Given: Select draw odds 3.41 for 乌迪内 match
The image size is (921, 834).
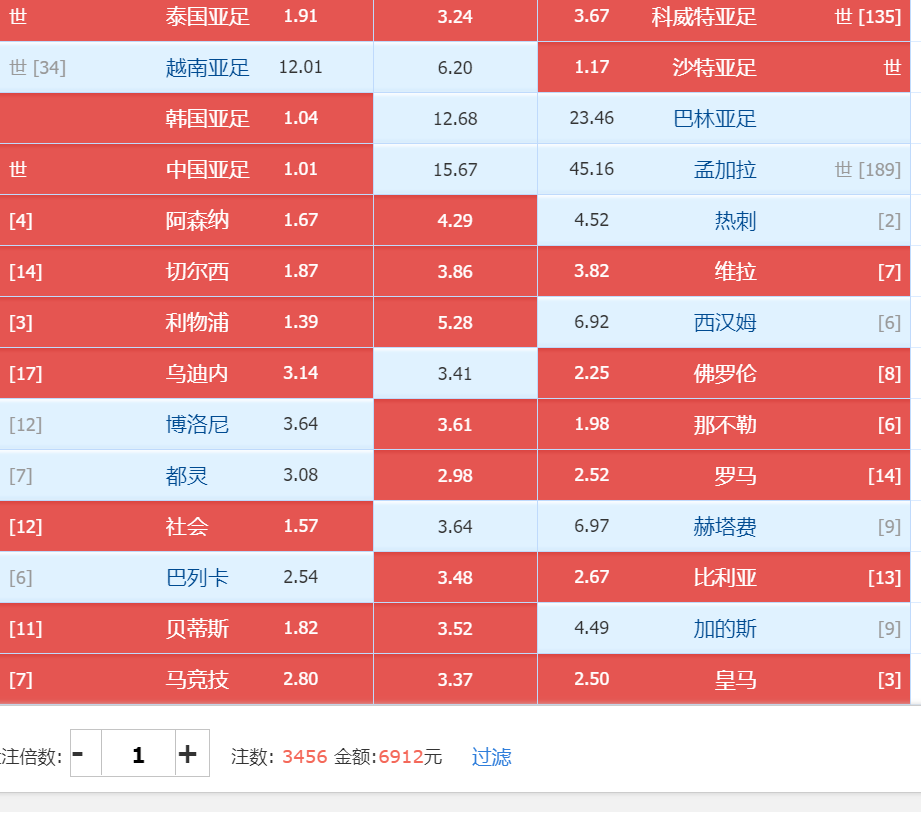Looking at the screenshot, I should (x=455, y=374).
